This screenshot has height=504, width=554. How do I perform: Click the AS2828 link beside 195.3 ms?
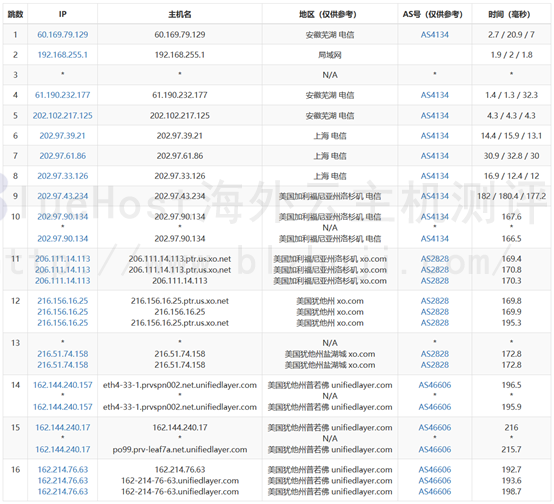click(x=435, y=323)
